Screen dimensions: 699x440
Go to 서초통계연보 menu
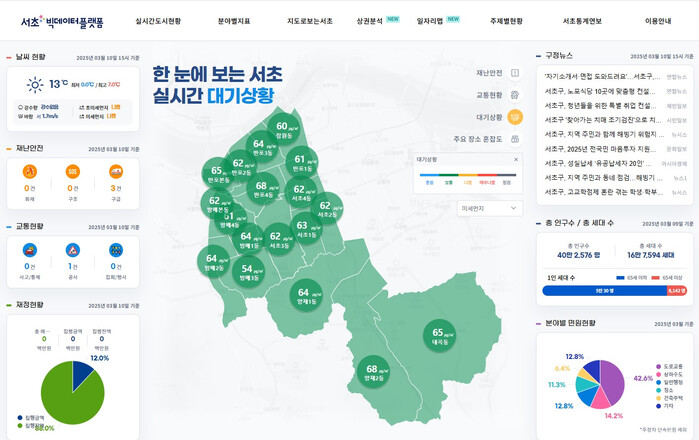(582, 20)
